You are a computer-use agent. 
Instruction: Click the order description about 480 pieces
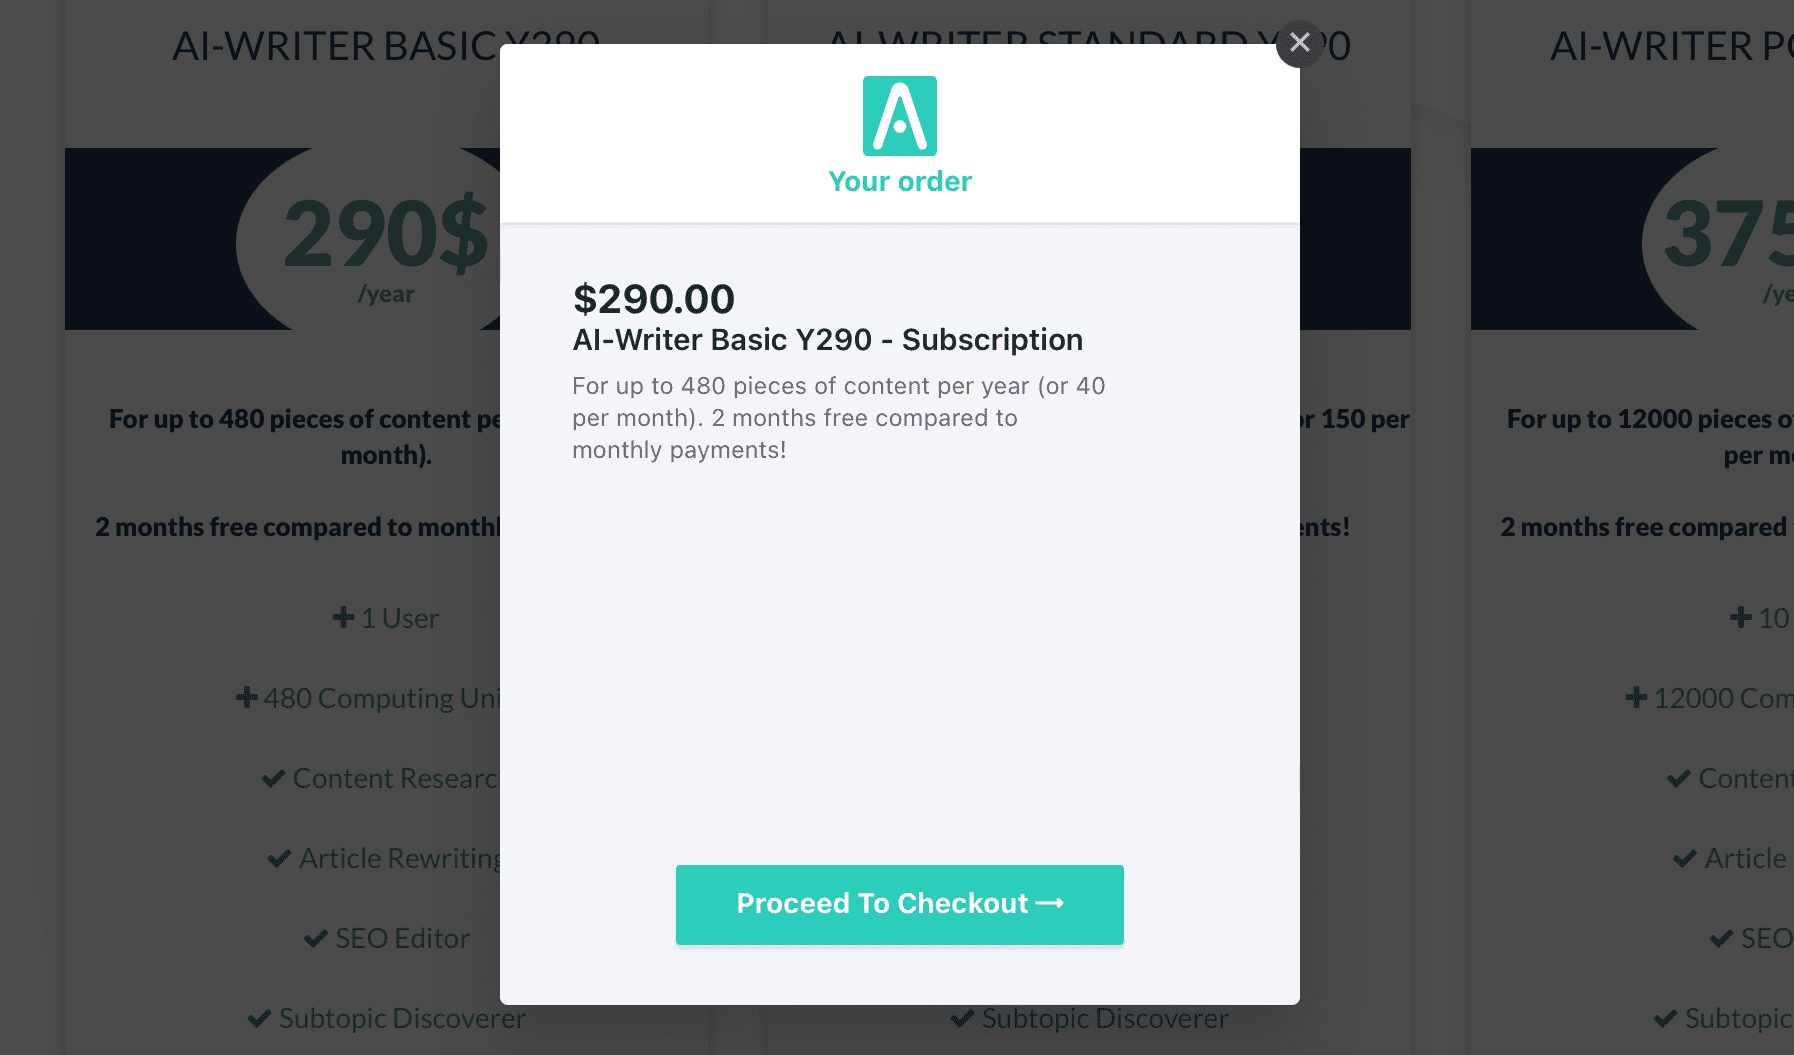tap(838, 418)
